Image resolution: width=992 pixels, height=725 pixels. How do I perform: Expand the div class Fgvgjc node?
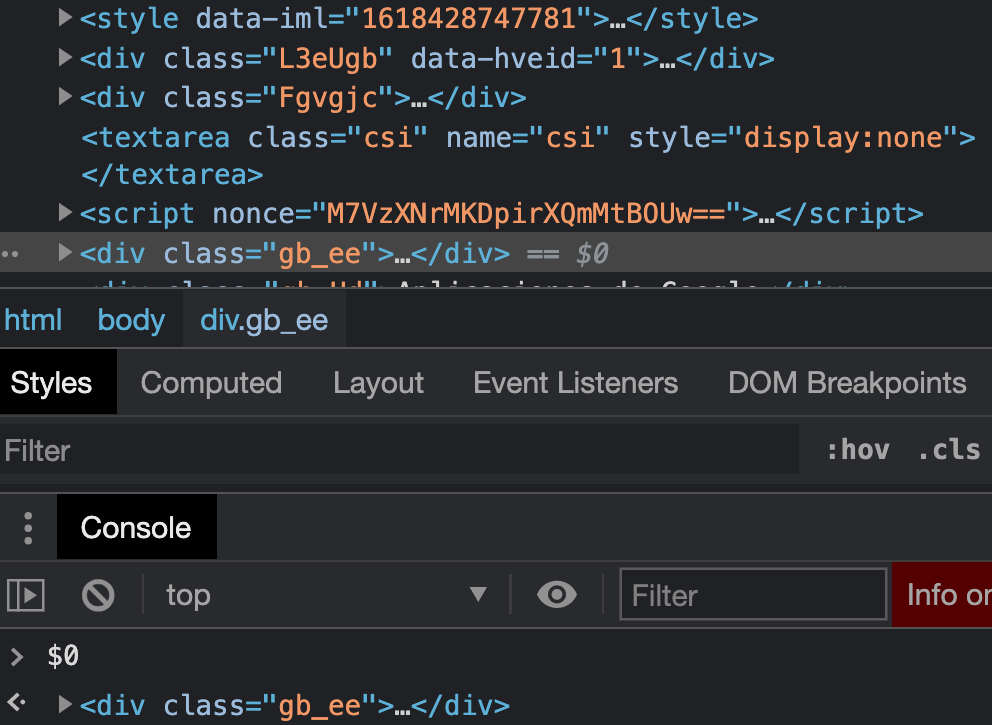[x=65, y=97]
